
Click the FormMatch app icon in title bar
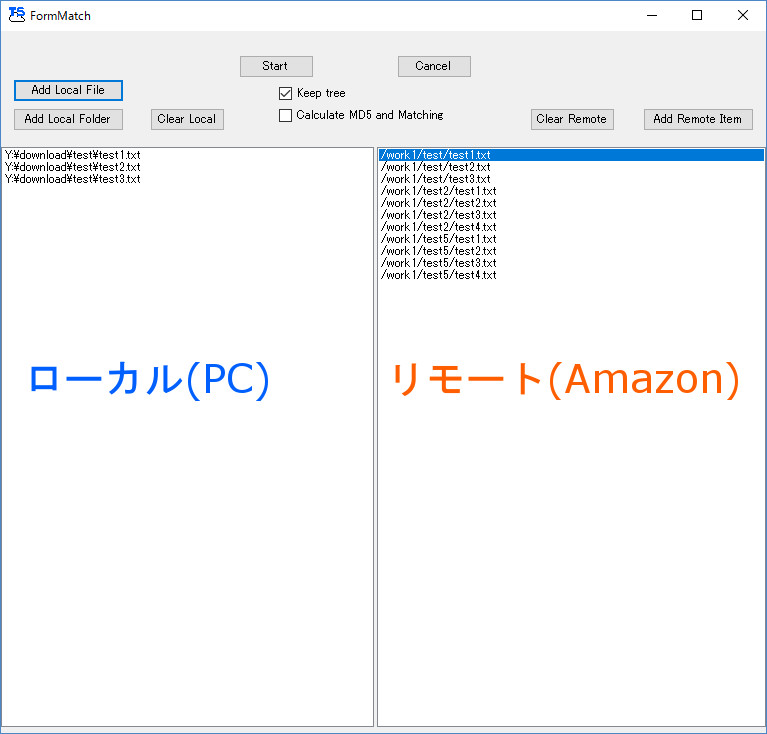17,15
